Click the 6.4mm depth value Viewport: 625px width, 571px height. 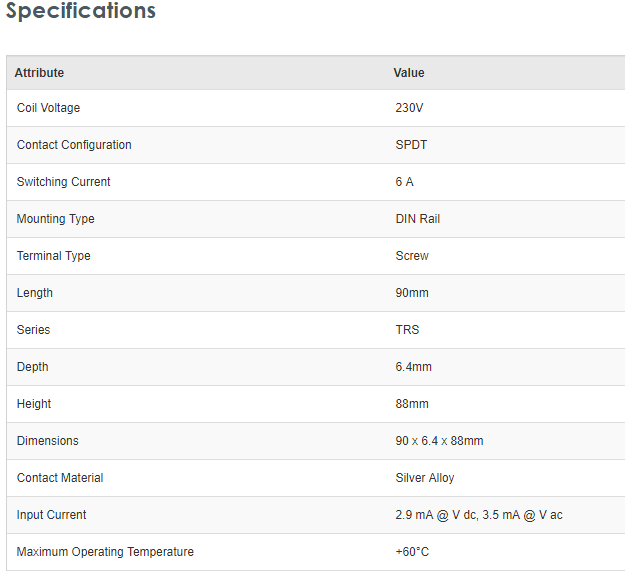tap(414, 367)
